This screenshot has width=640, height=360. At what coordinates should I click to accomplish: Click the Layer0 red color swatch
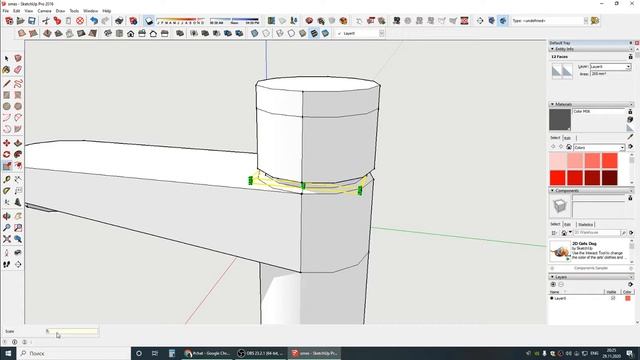point(628,298)
